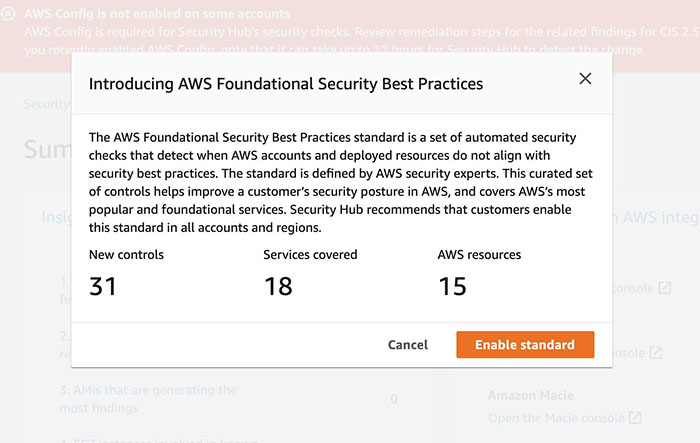The height and width of the screenshot is (443, 700).
Task: Click the Security breadcrumb behind the dialog
Action: (x=47, y=104)
